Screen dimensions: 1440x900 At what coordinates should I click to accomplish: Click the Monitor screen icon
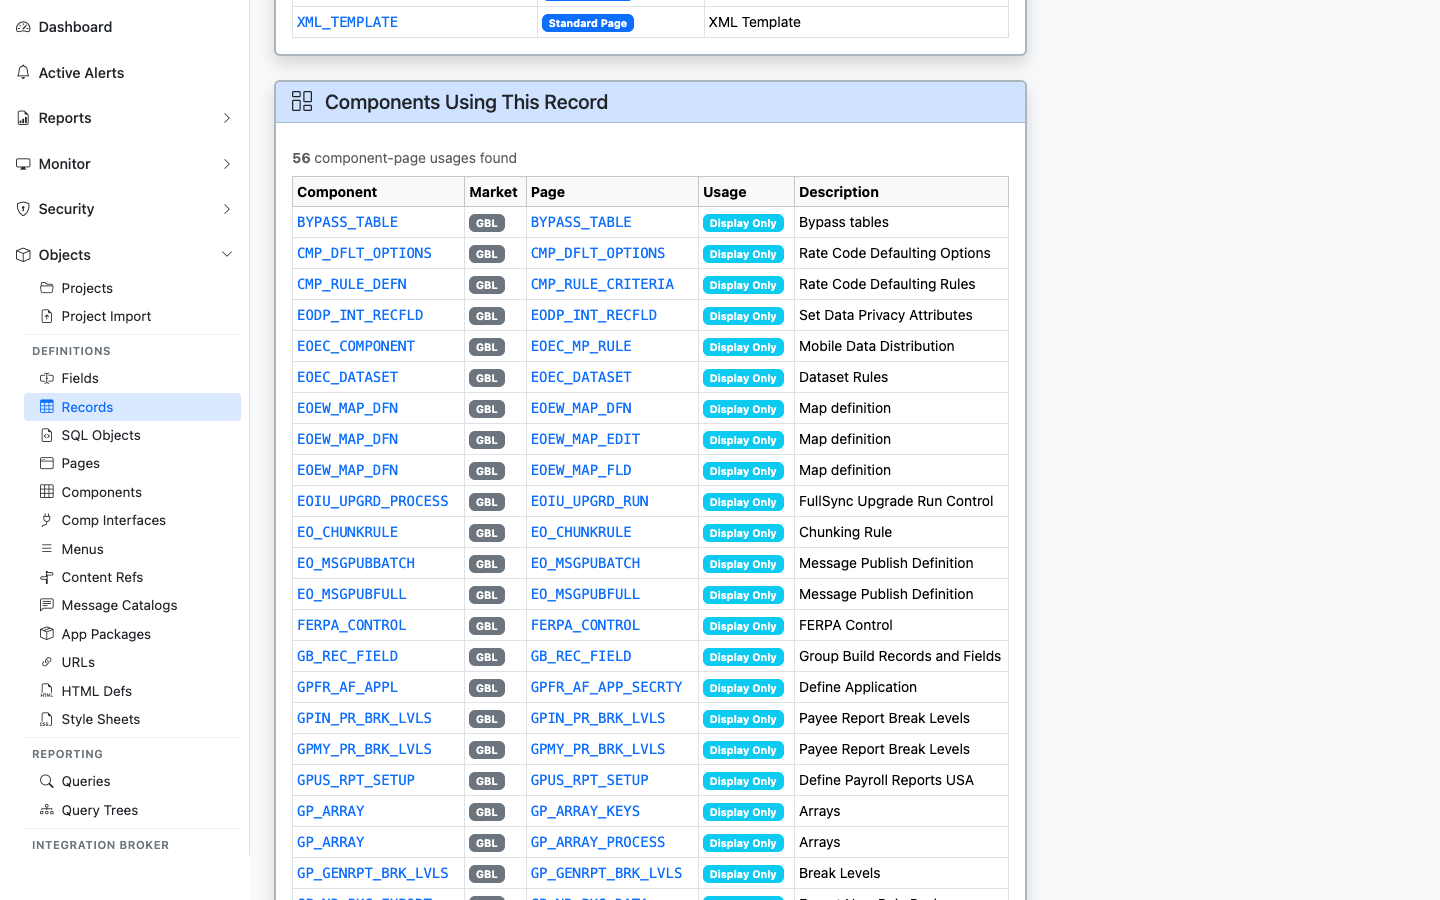point(23,164)
